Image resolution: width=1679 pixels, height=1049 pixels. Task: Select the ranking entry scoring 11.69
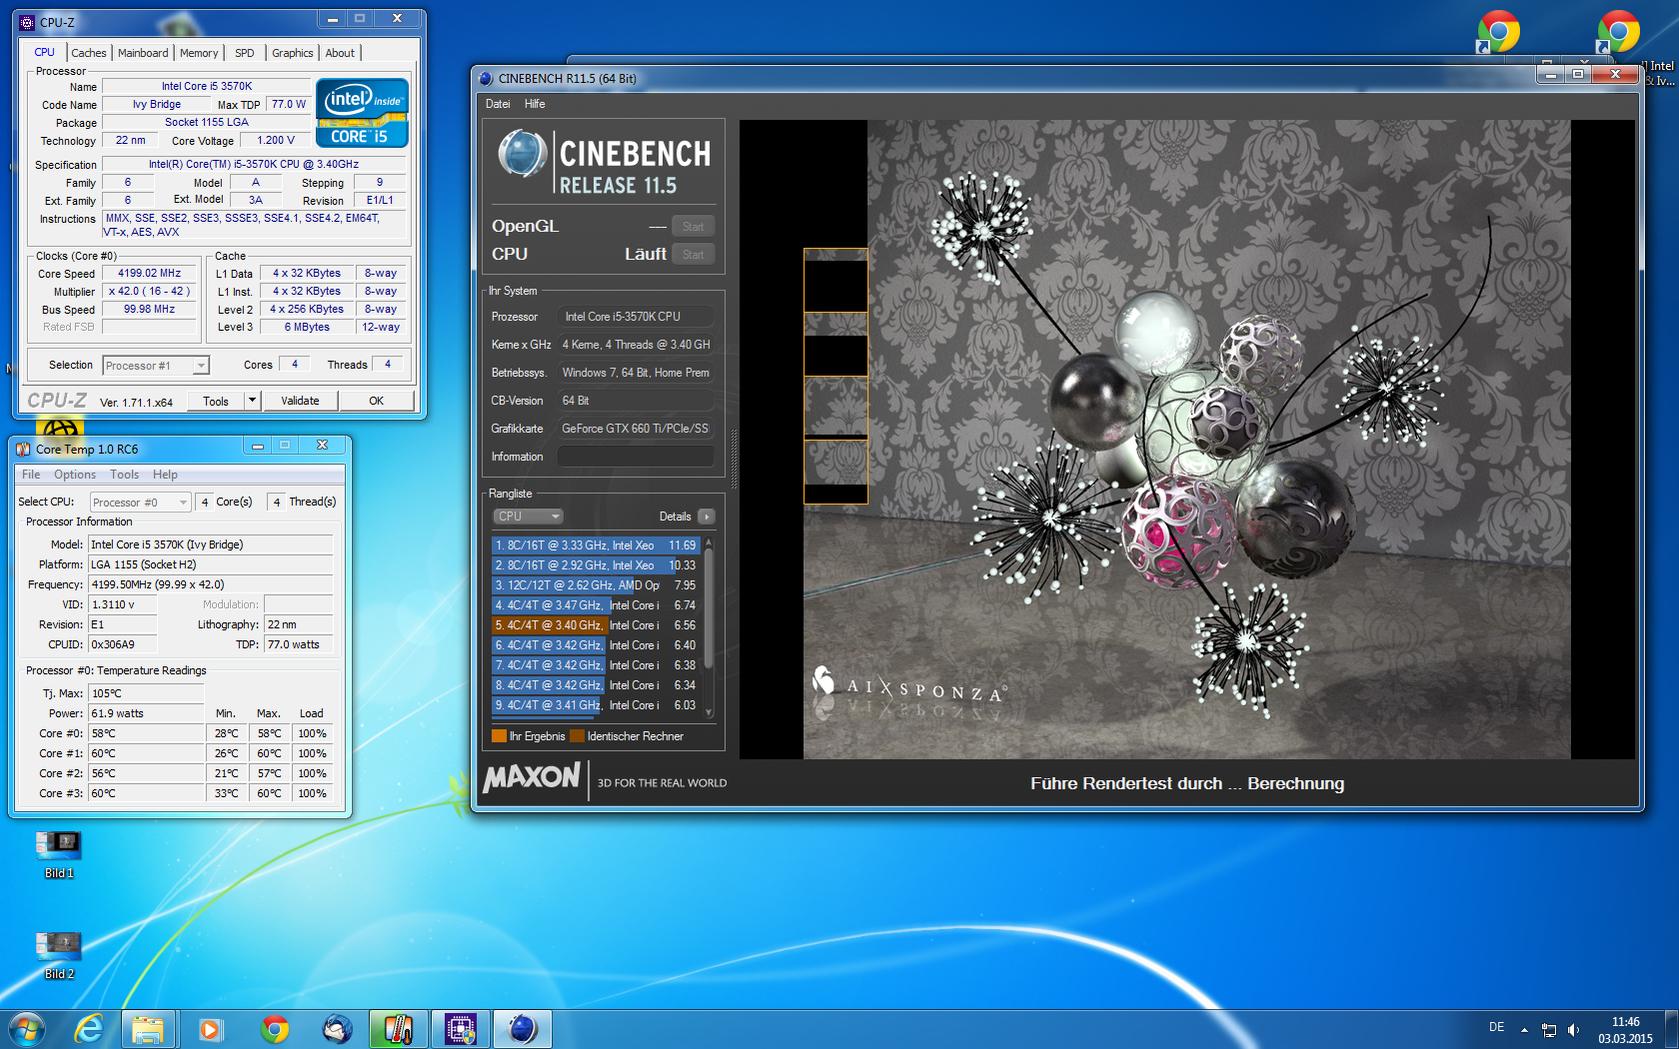tap(597, 545)
